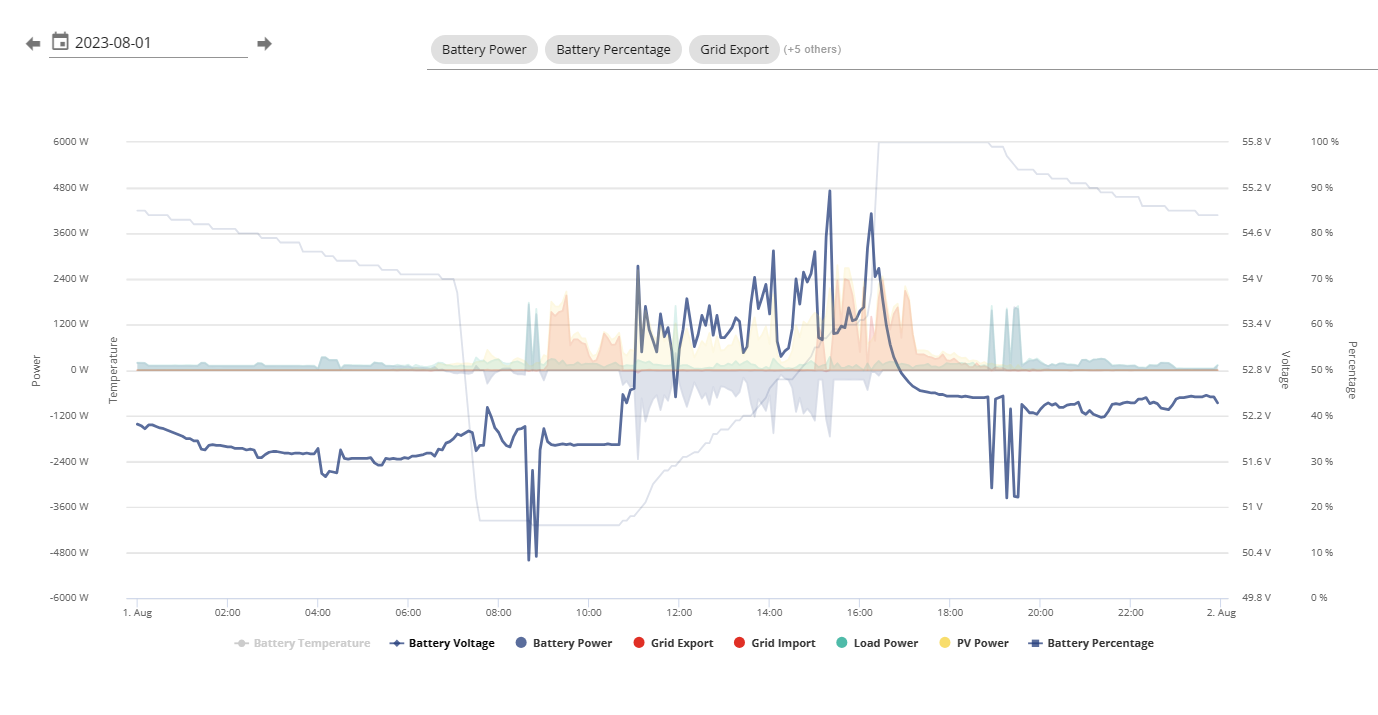Toggle Load Power series in legend
The image size is (1378, 715).
(x=876, y=643)
